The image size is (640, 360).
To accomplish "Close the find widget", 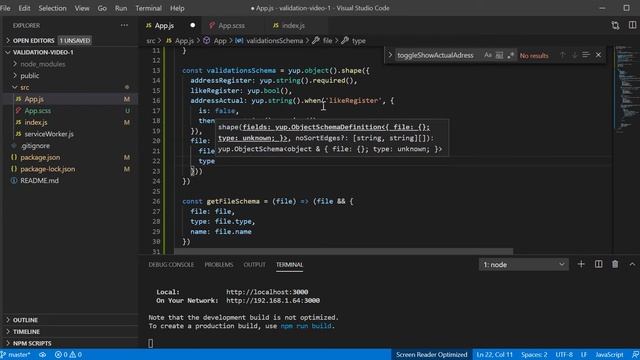I will pyautogui.click(x=598, y=55).
